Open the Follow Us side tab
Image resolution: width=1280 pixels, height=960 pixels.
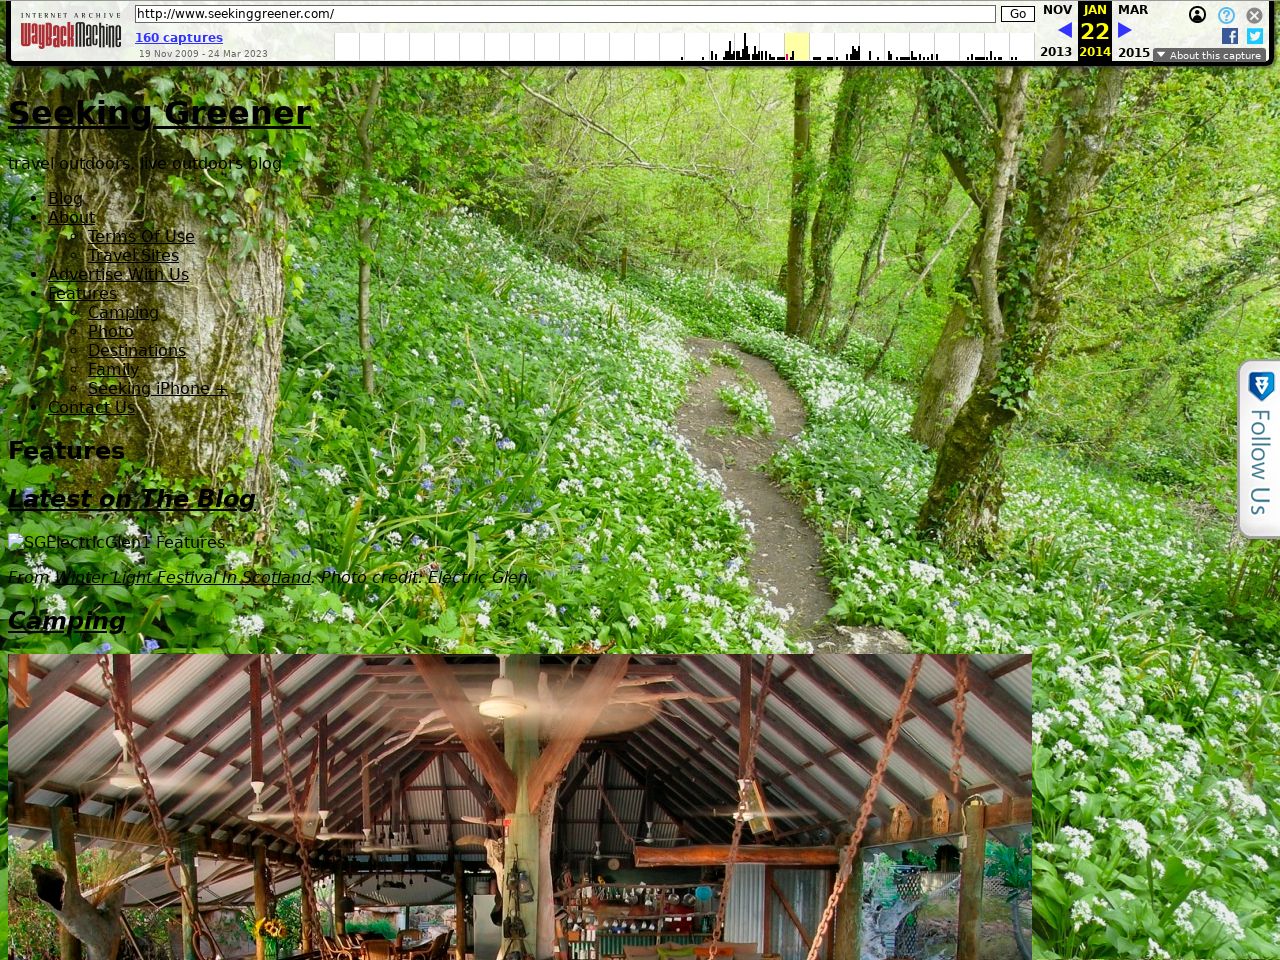(x=1259, y=449)
